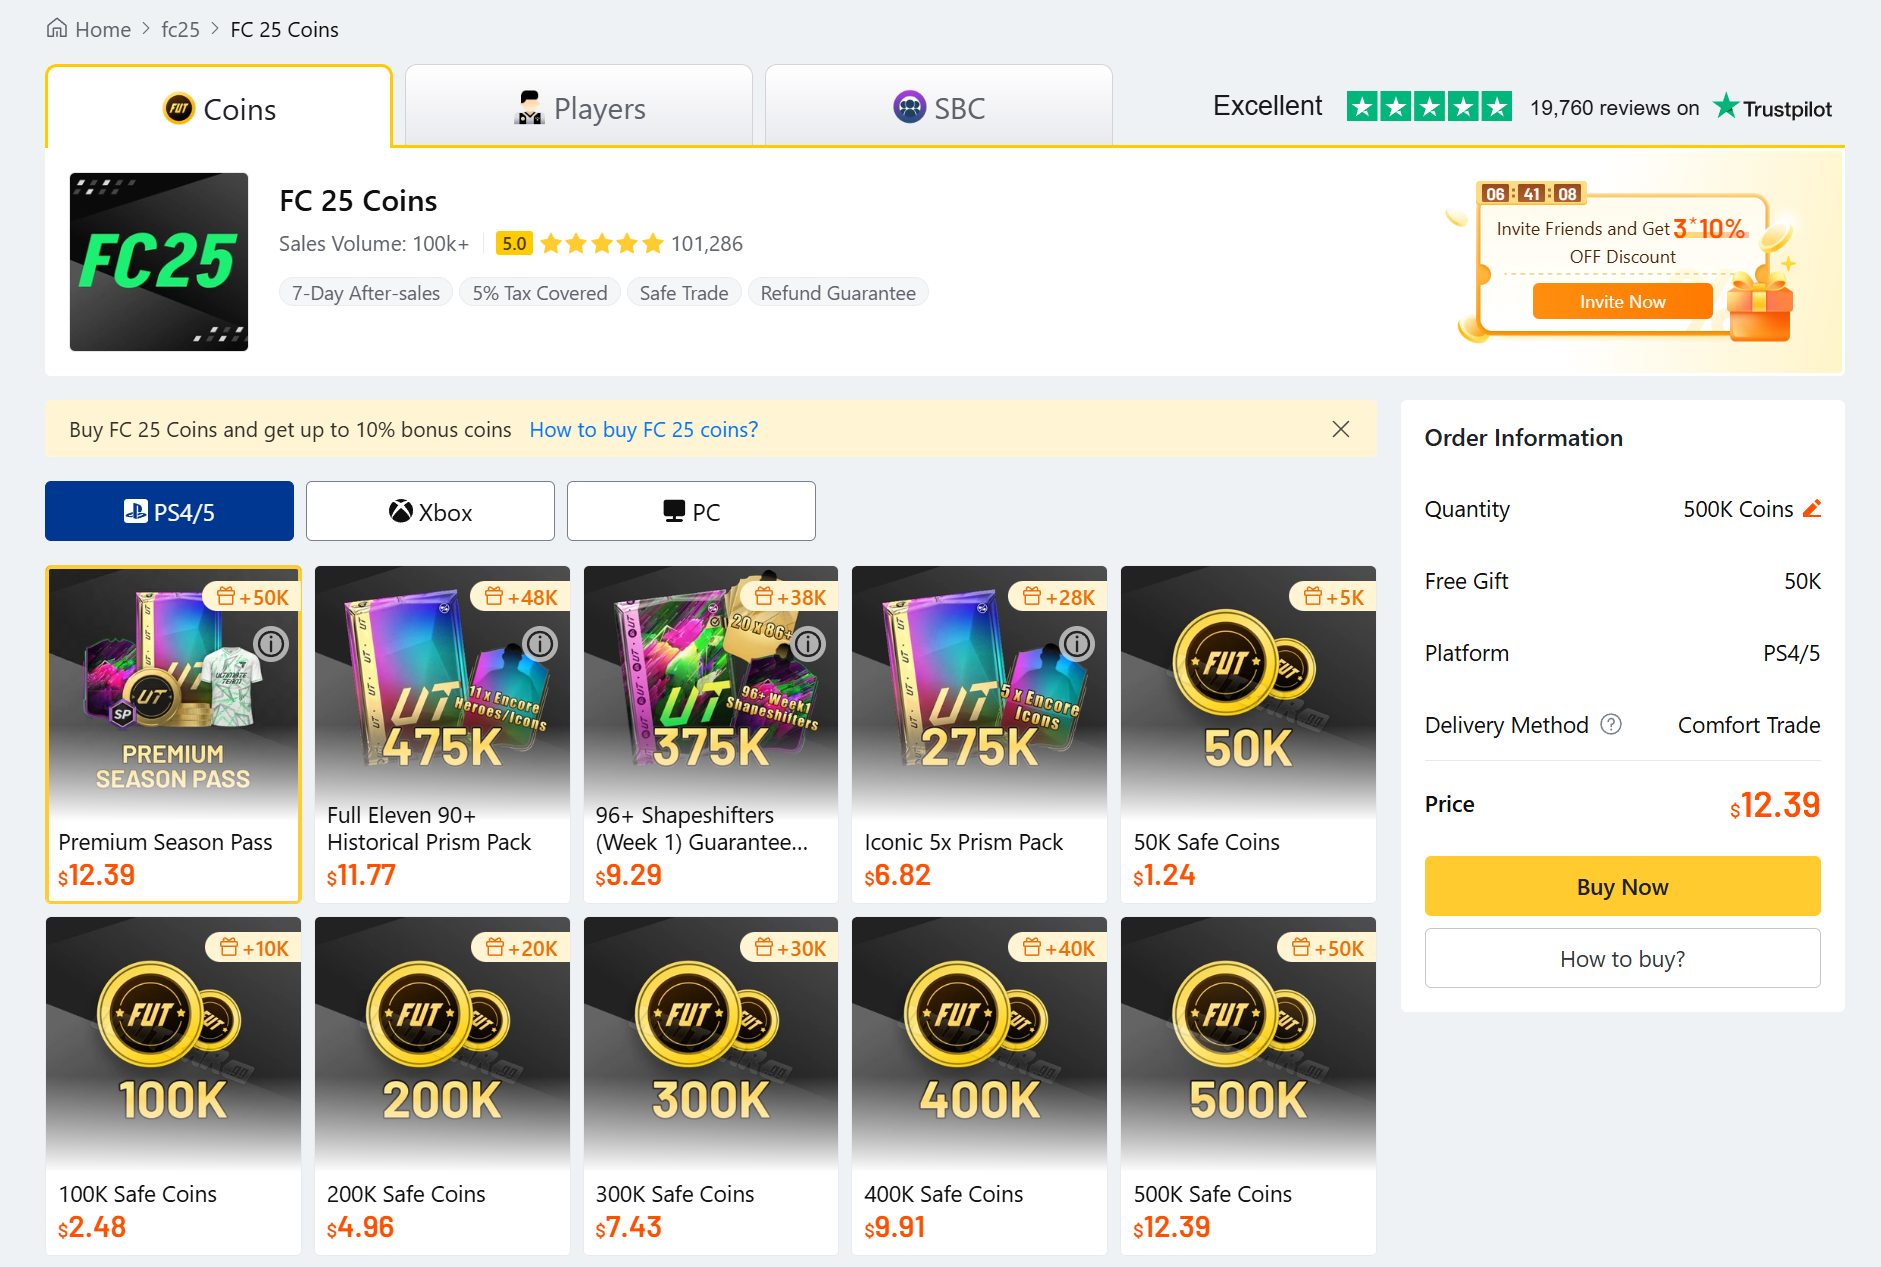Click the Safe Trade tag
Image resolution: width=1881 pixels, height=1267 pixels.
[x=684, y=292]
